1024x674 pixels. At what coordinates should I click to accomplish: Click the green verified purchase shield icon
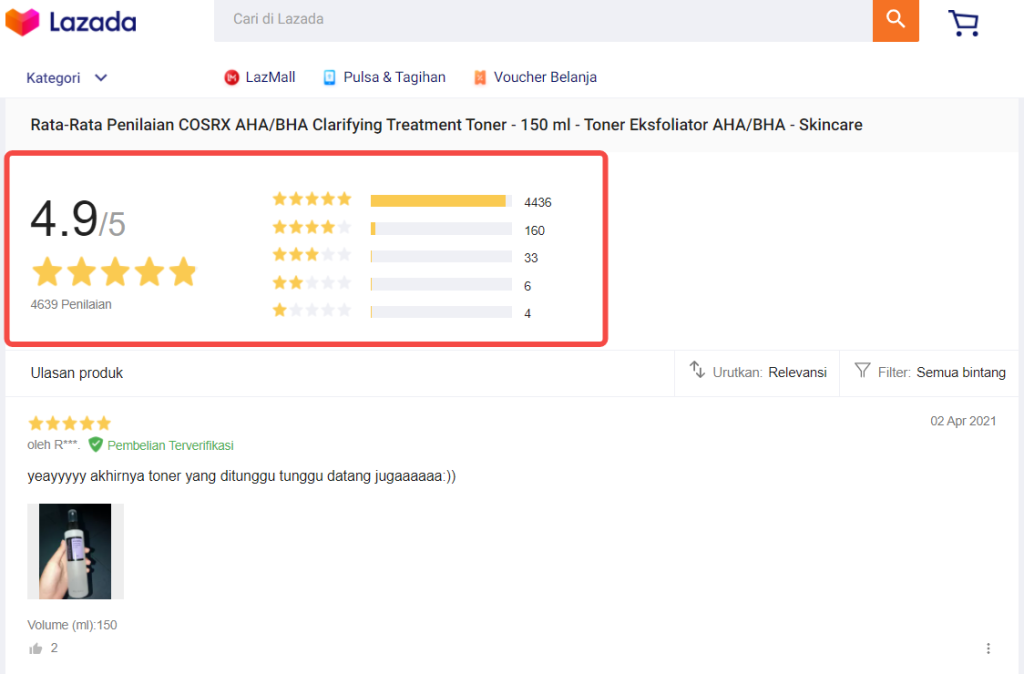point(95,445)
